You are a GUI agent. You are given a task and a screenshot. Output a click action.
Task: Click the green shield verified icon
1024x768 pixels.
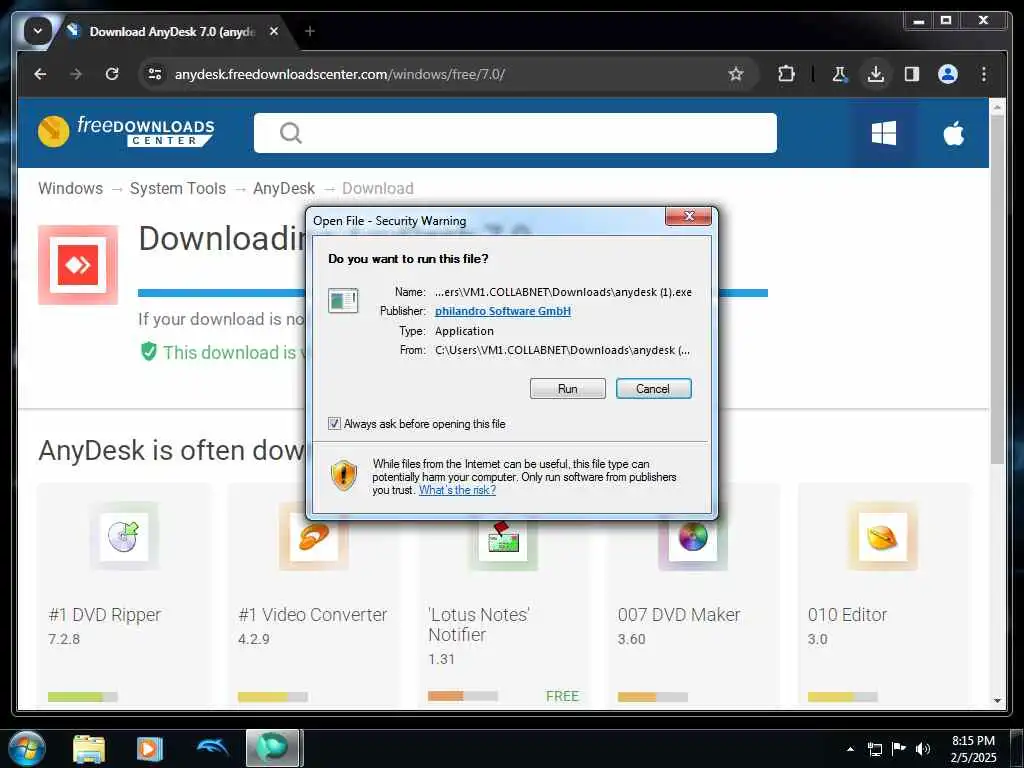[149, 352]
